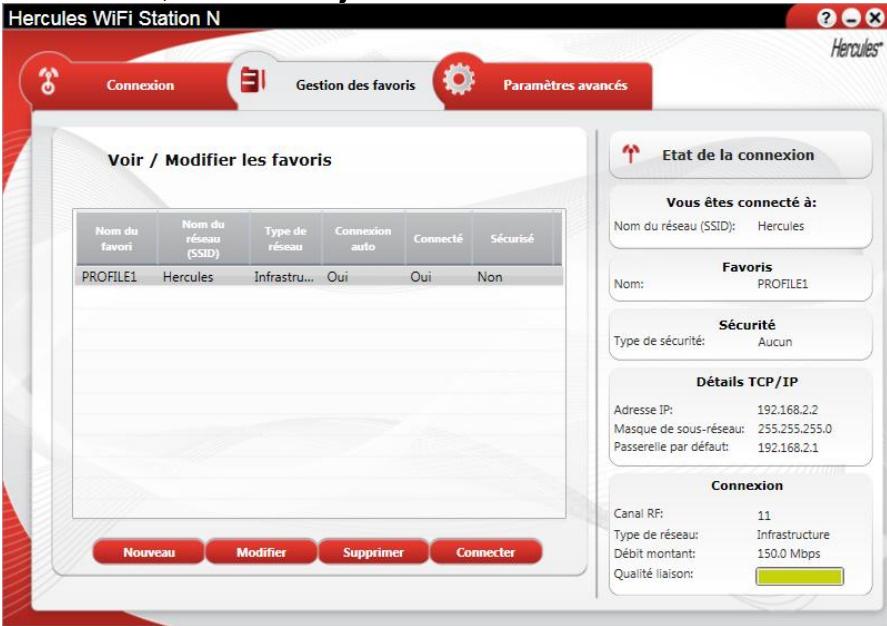Viewport: 887px width, 626px height.
Task: Click the Gestion des favoris folder icon
Action: 252,79
